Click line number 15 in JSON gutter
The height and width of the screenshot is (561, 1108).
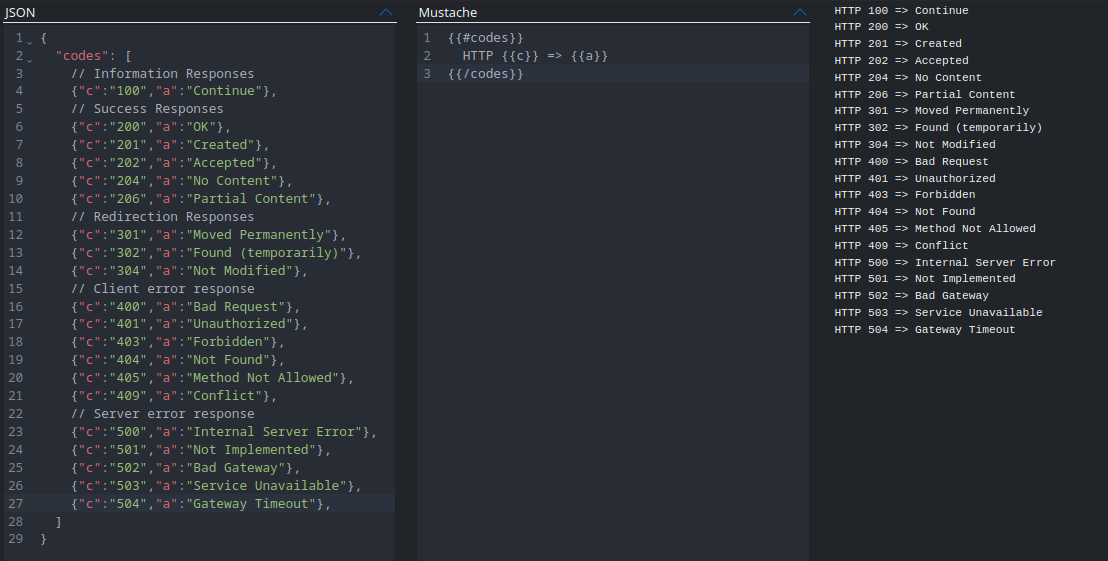click(15, 289)
